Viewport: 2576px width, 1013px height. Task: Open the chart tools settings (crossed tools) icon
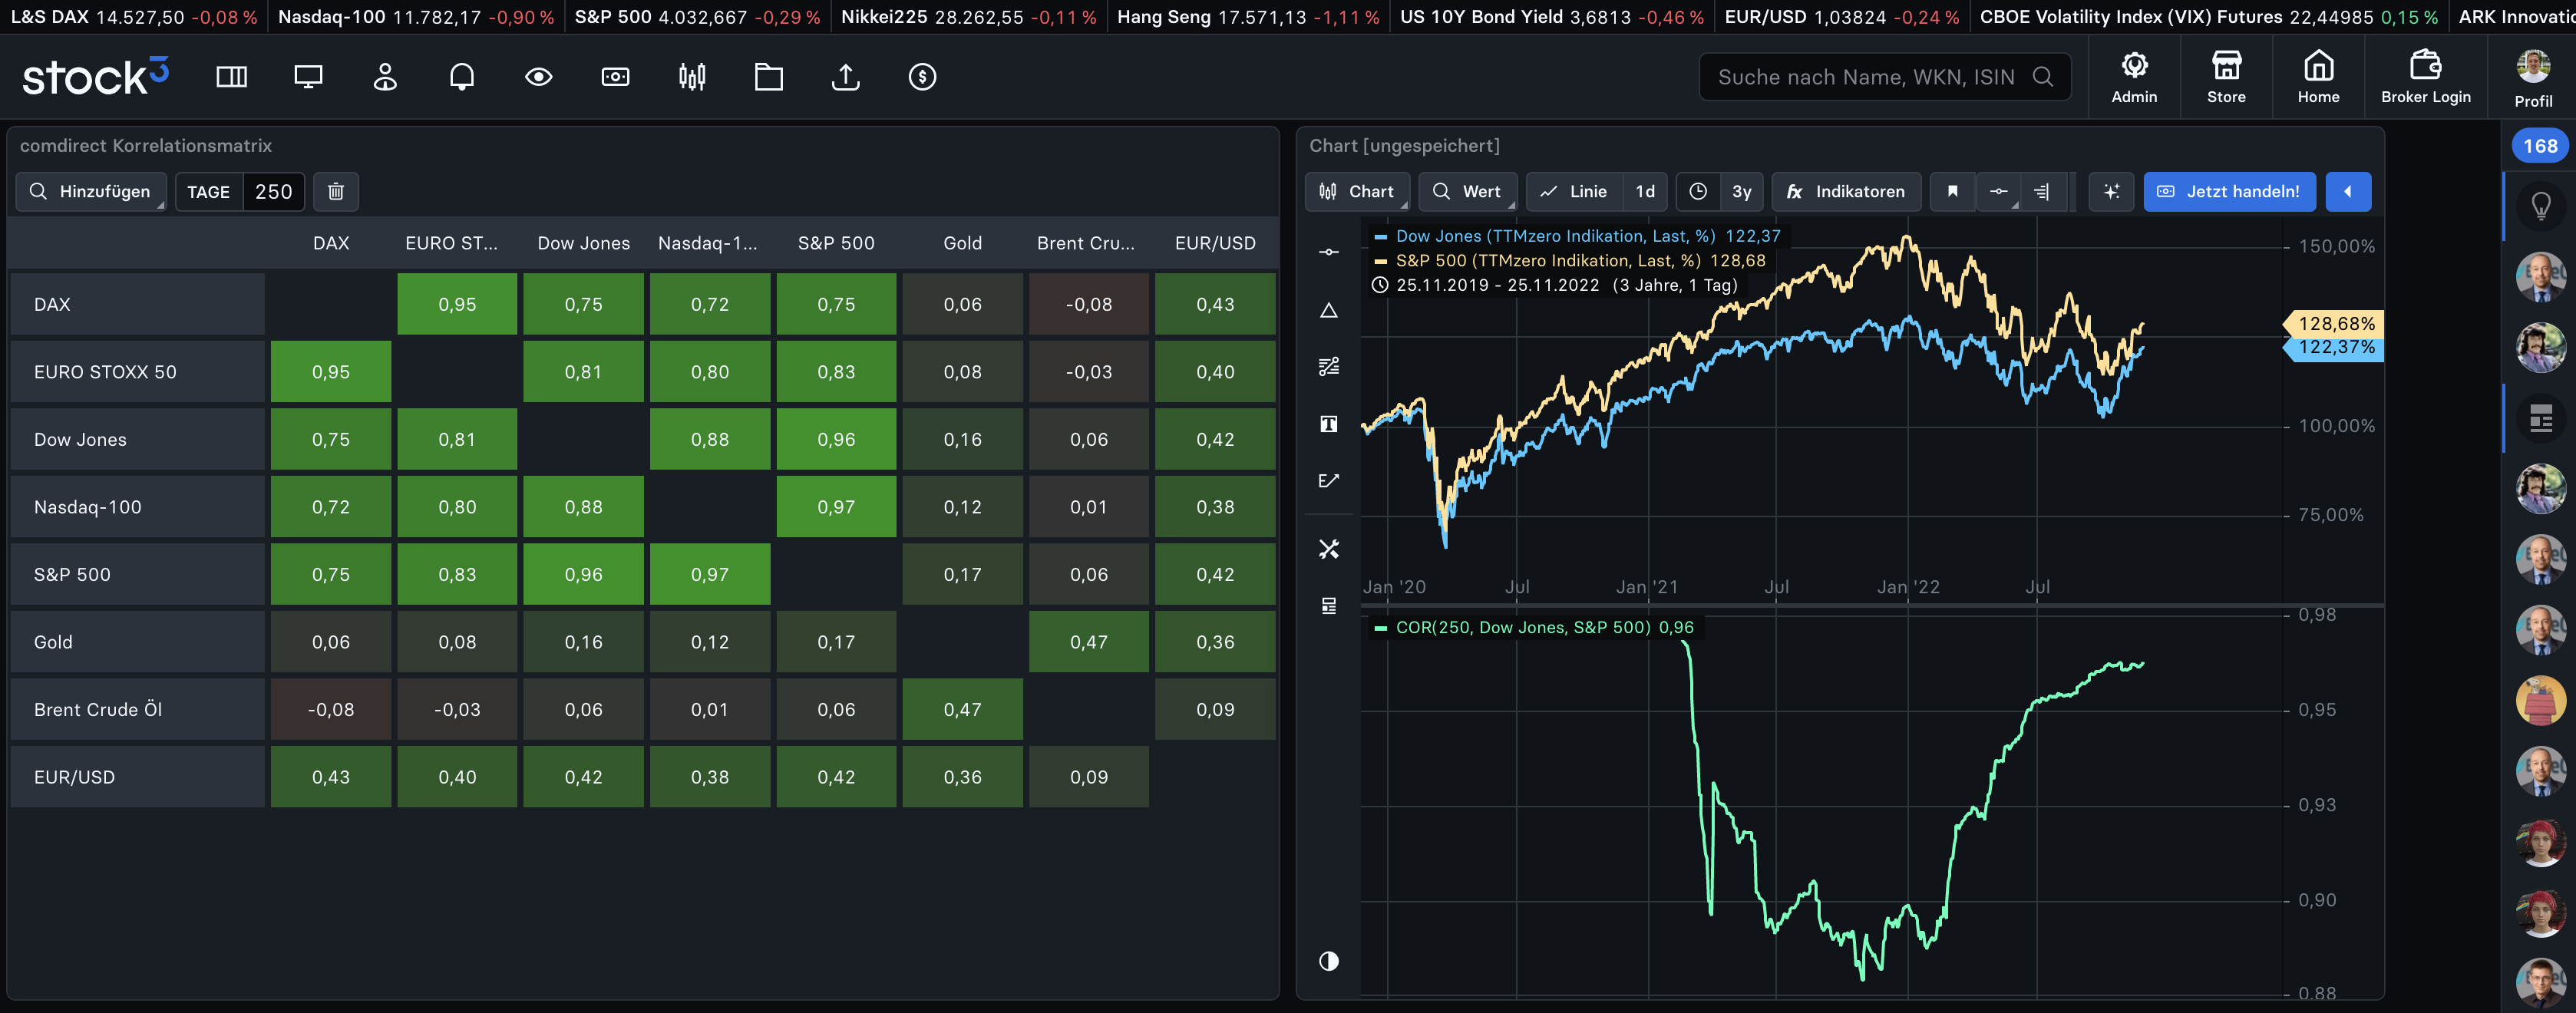pyautogui.click(x=1328, y=549)
